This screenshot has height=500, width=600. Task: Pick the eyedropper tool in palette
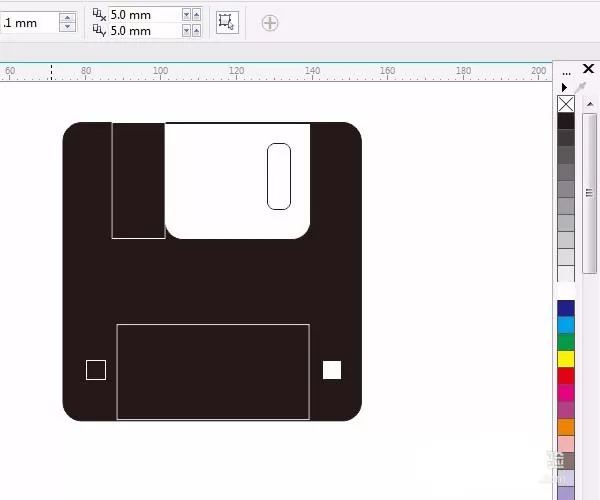click(x=580, y=88)
